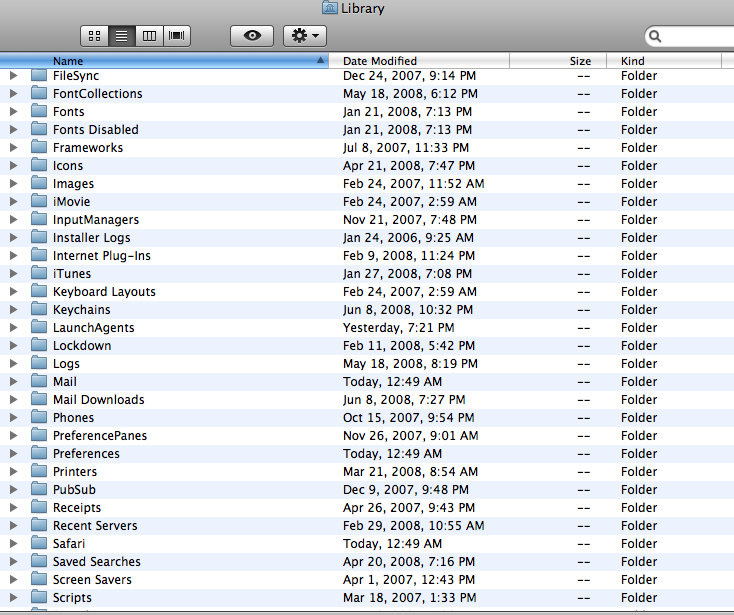Select the Installer Logs folder icon
Screen dimensions: 734x615
pyautogui.click(x=39, y=237)
